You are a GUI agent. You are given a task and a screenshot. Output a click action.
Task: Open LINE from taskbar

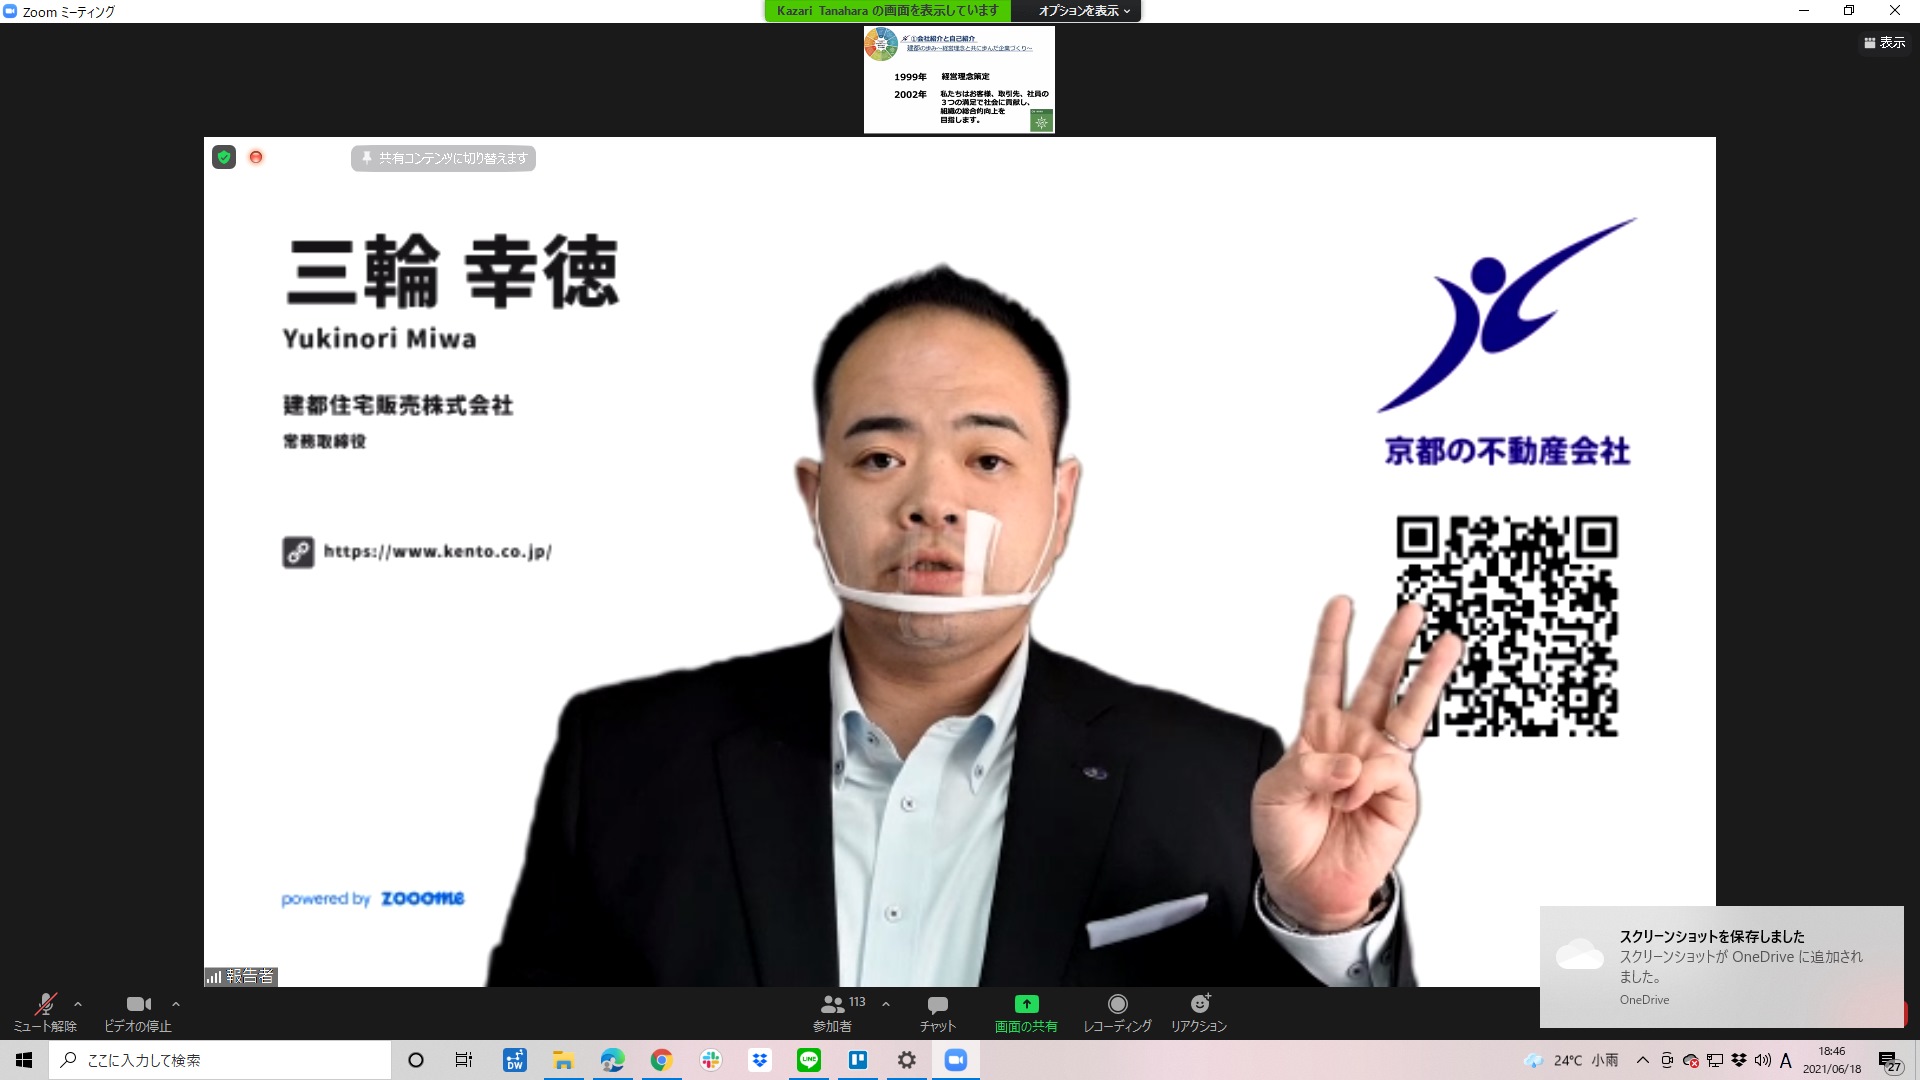tap(809, 1060)
